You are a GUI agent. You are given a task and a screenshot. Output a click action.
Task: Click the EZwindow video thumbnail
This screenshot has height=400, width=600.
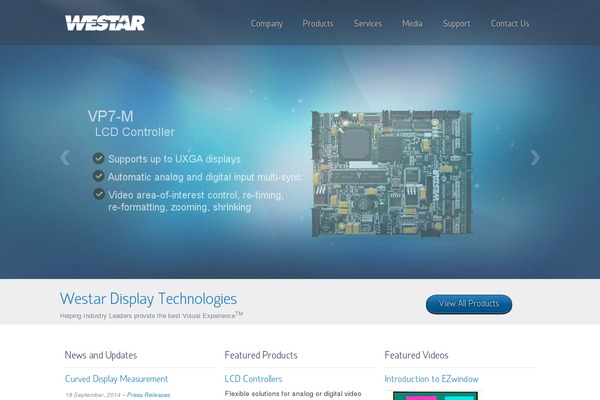coord(435,395)
